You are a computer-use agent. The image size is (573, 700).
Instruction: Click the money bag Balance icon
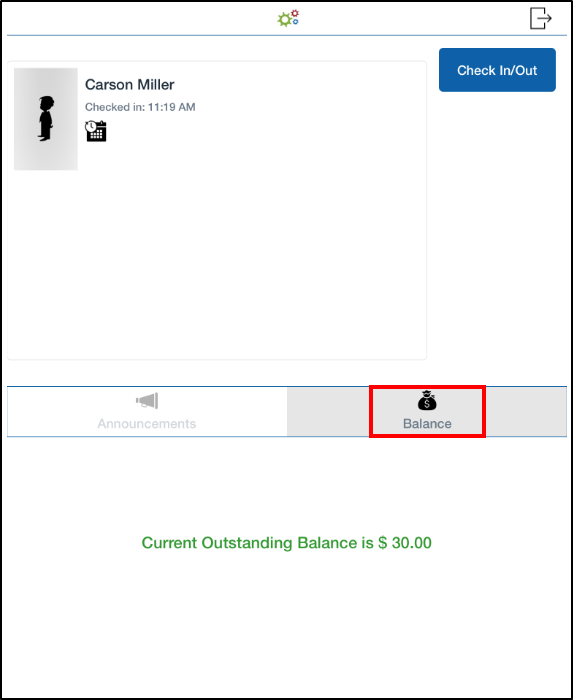(427, 400)
